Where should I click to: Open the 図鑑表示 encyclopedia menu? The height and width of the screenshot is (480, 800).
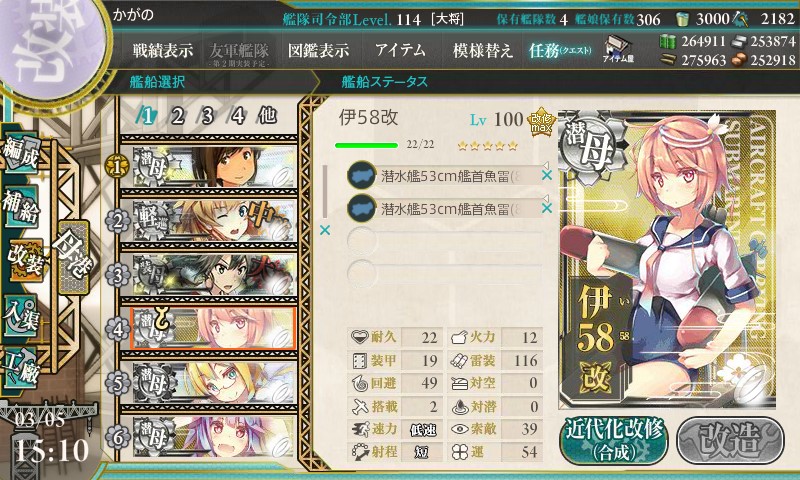pos(318,50)
